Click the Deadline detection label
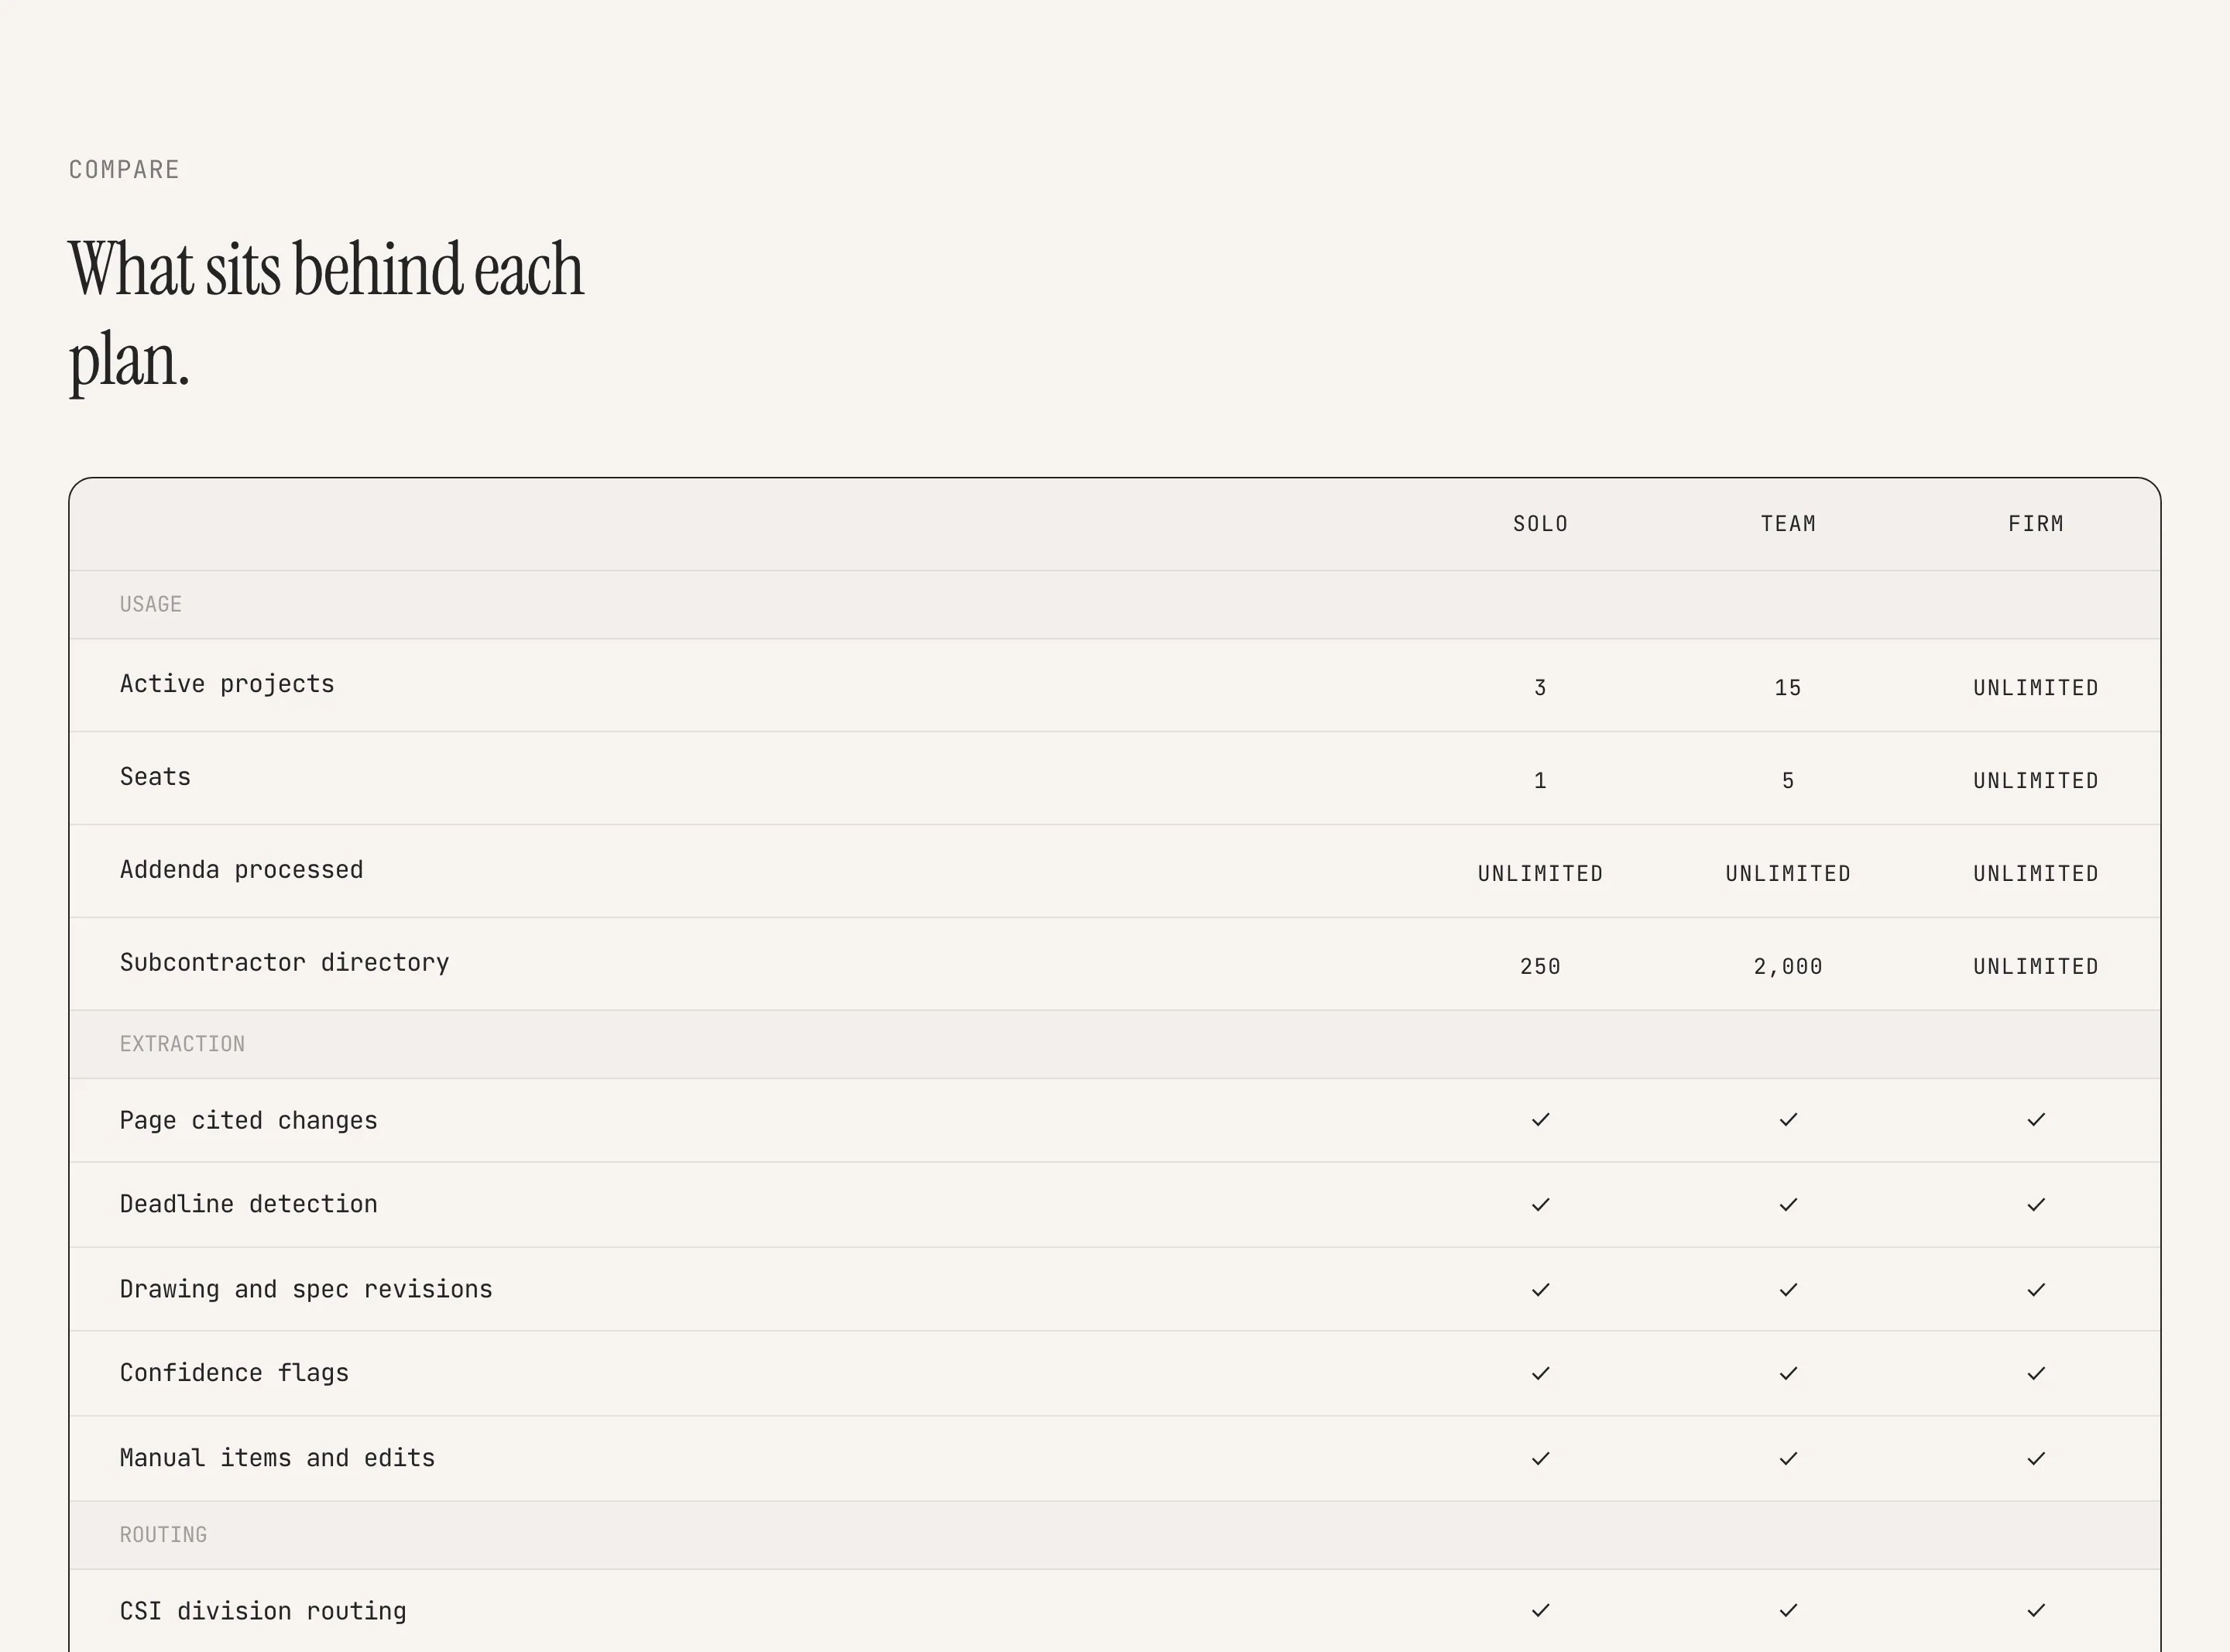 (x=248, y=1204)
